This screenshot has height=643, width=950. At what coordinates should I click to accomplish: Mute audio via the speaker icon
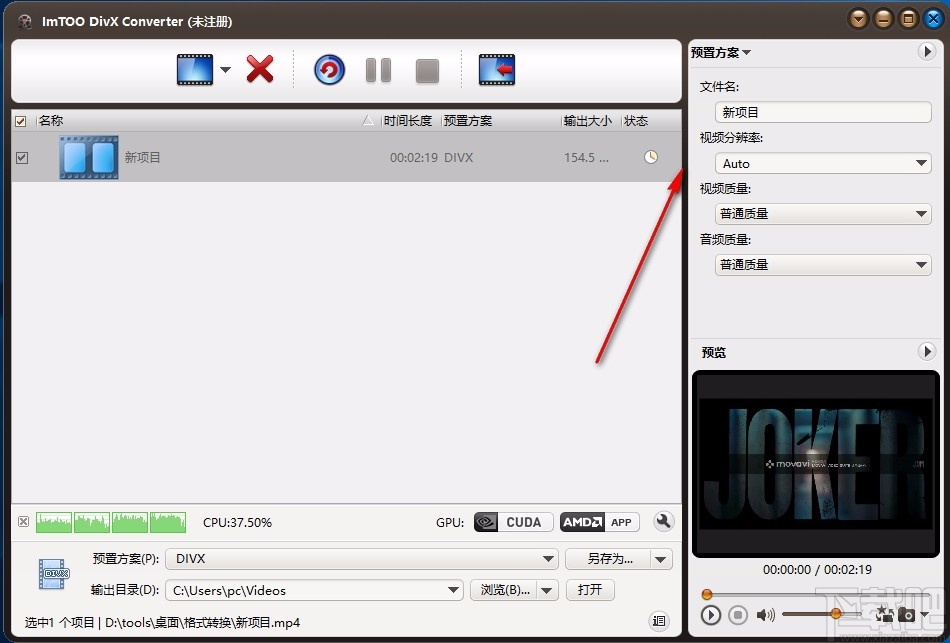(x=763, y=613)
